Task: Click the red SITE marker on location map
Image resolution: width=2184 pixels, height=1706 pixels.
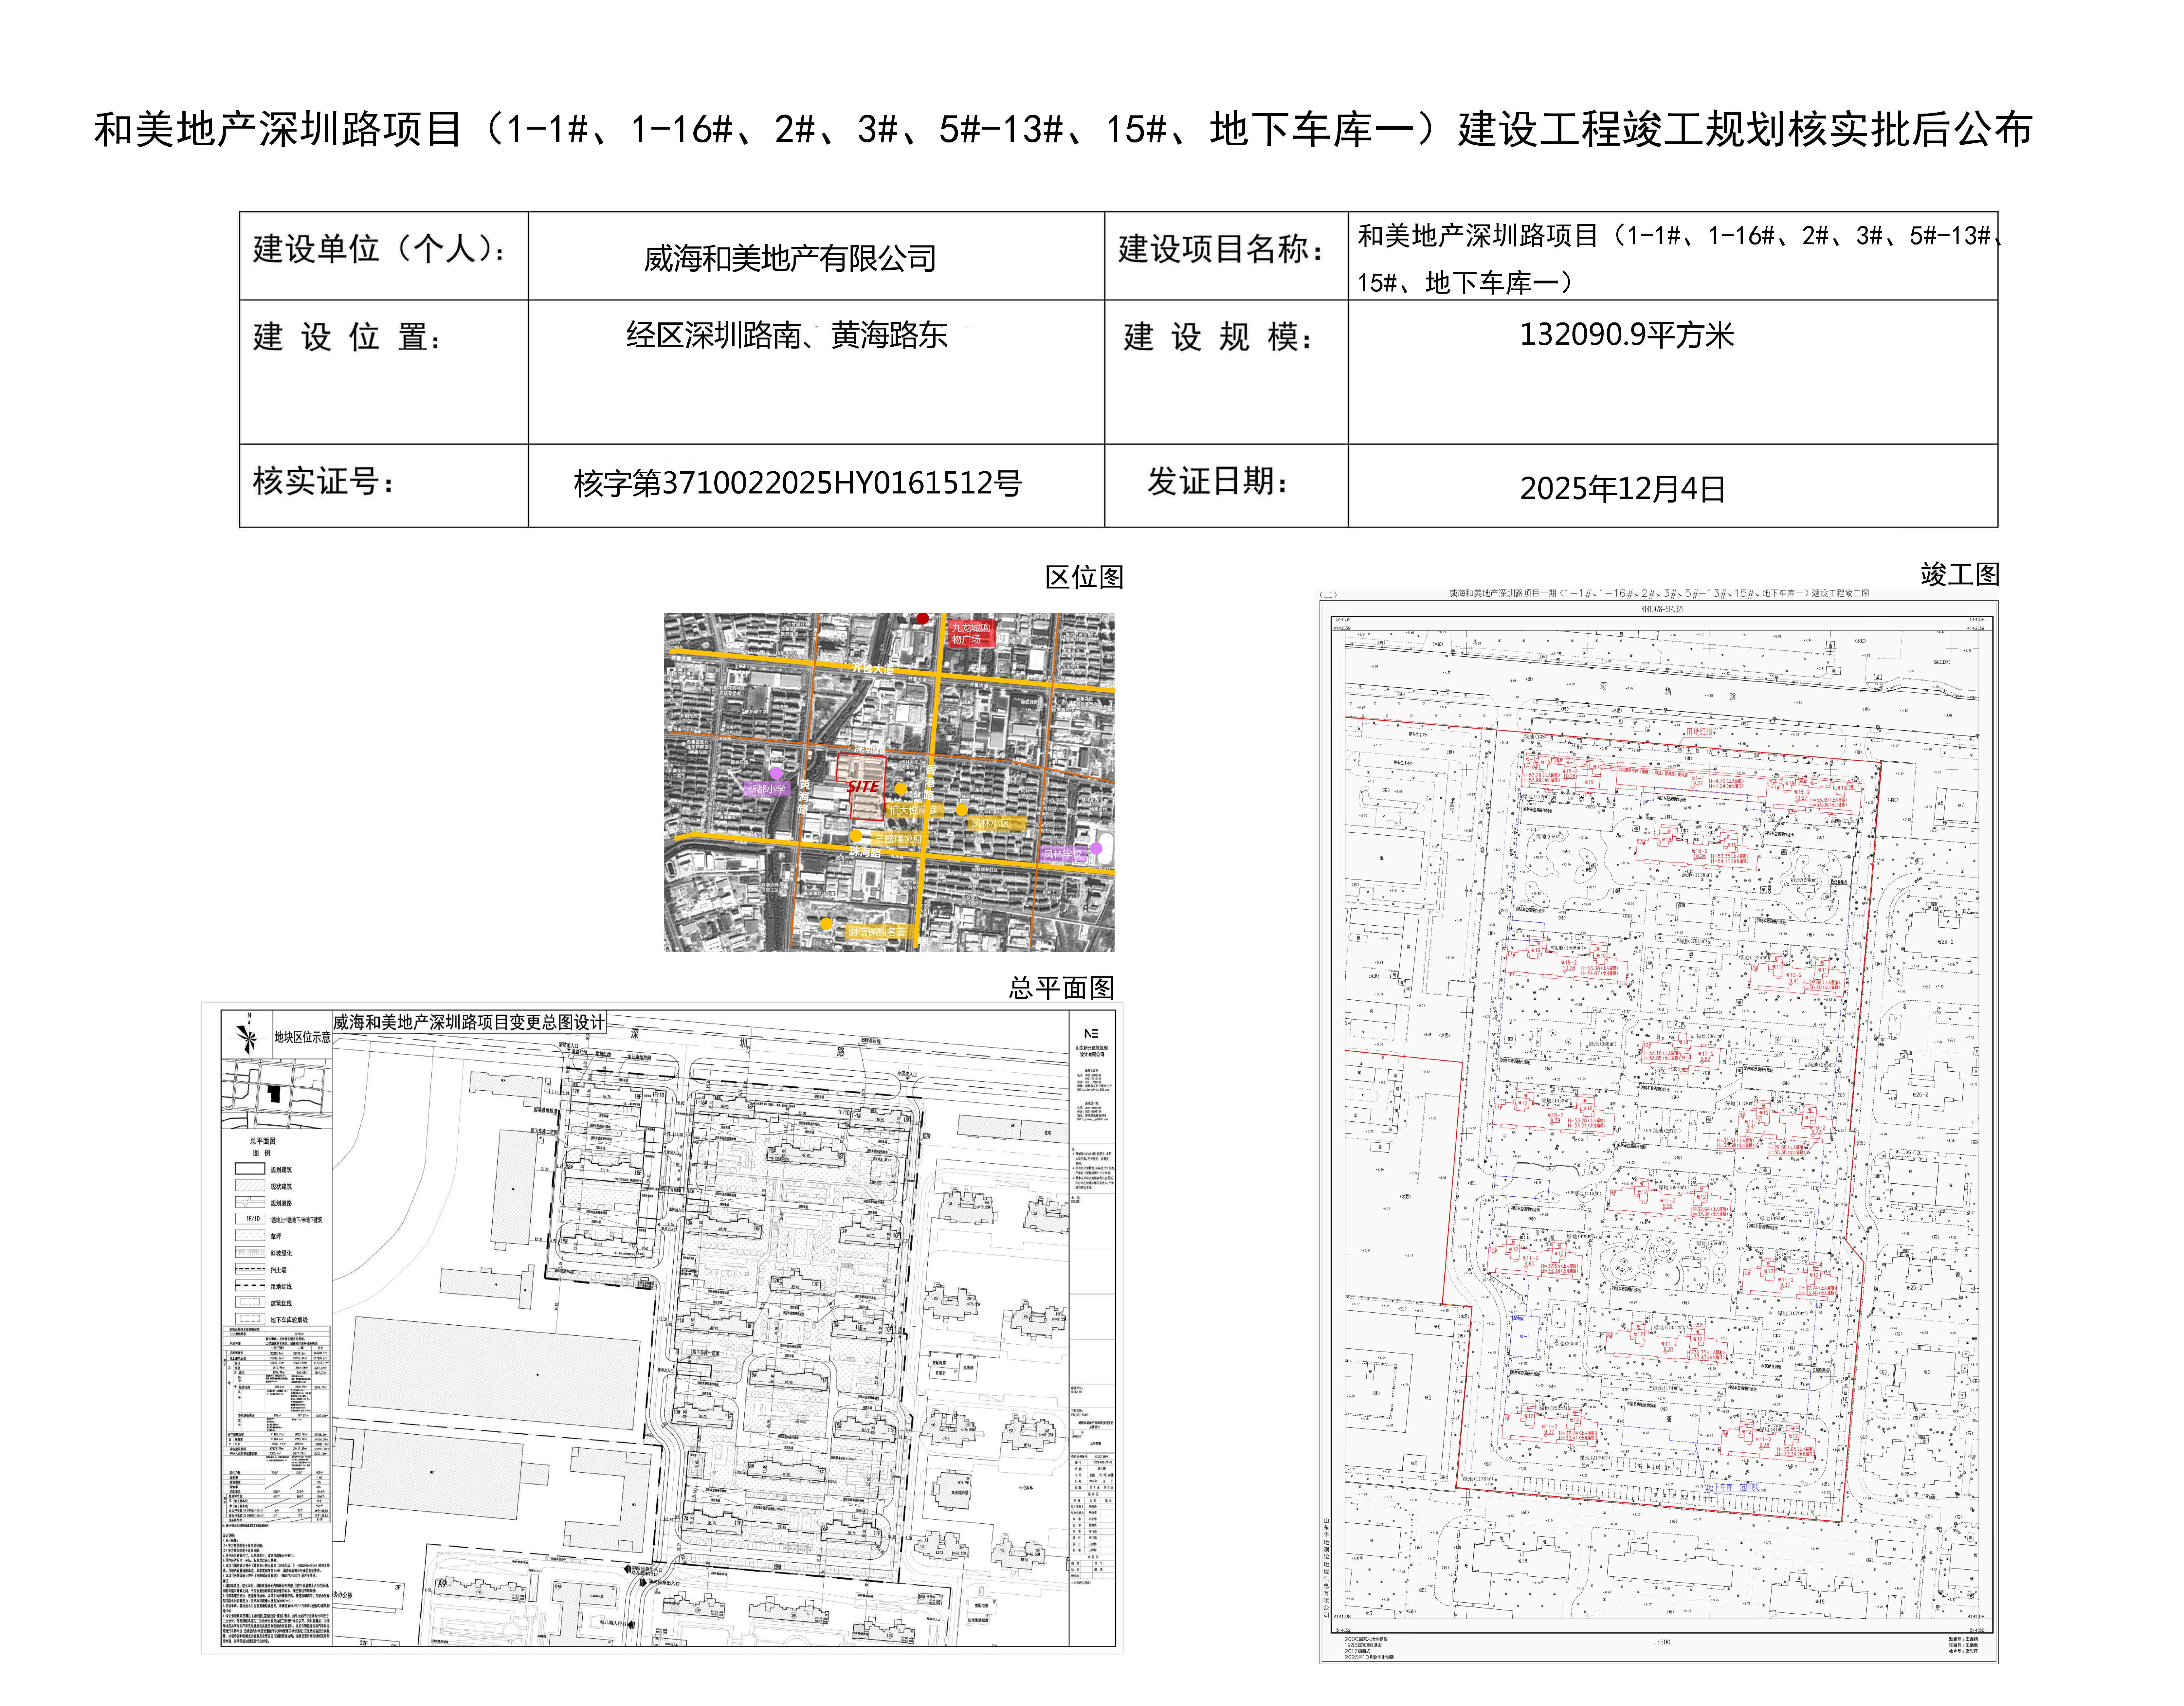Action: pos(863,786)
